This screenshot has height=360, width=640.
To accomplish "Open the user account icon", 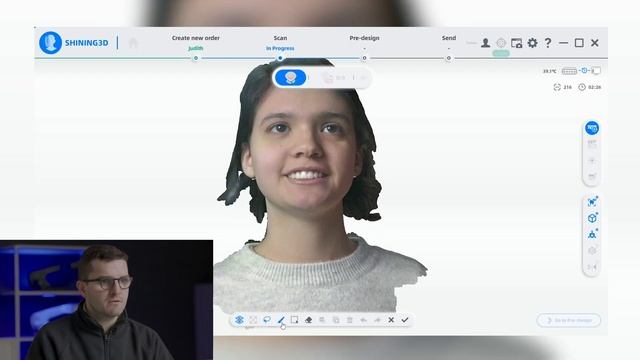I will [x=485, y=43].
